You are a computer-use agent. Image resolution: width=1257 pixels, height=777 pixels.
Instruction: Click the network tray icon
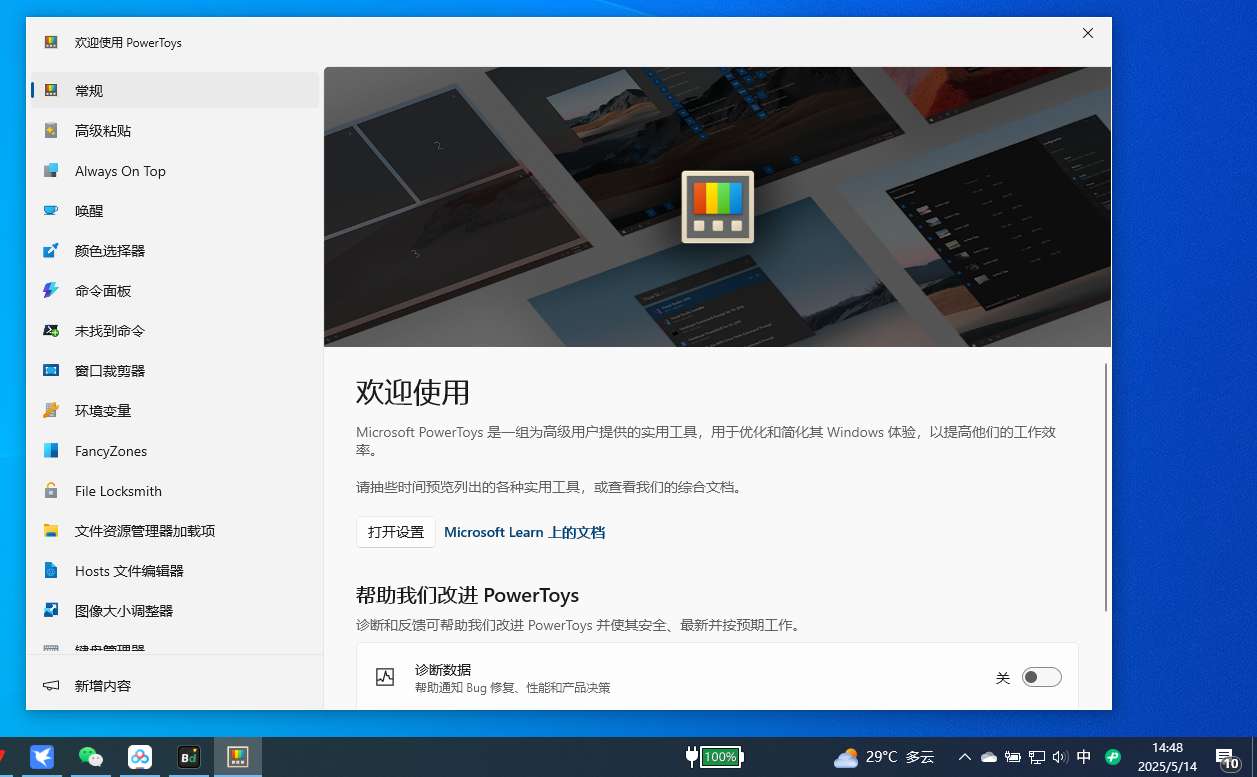[1036, 757]
